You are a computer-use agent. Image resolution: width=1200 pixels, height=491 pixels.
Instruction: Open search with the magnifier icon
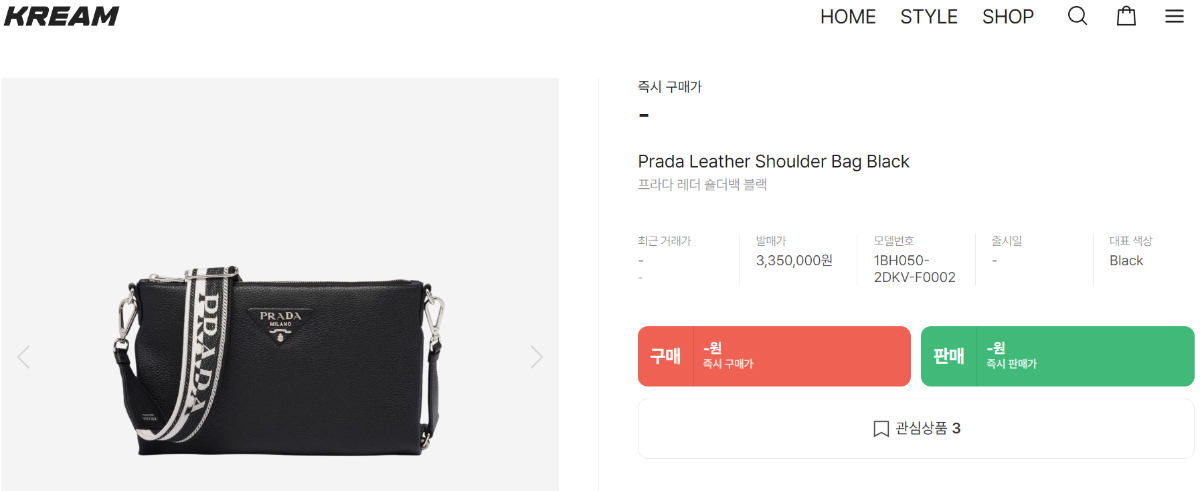click(1077, 16)
